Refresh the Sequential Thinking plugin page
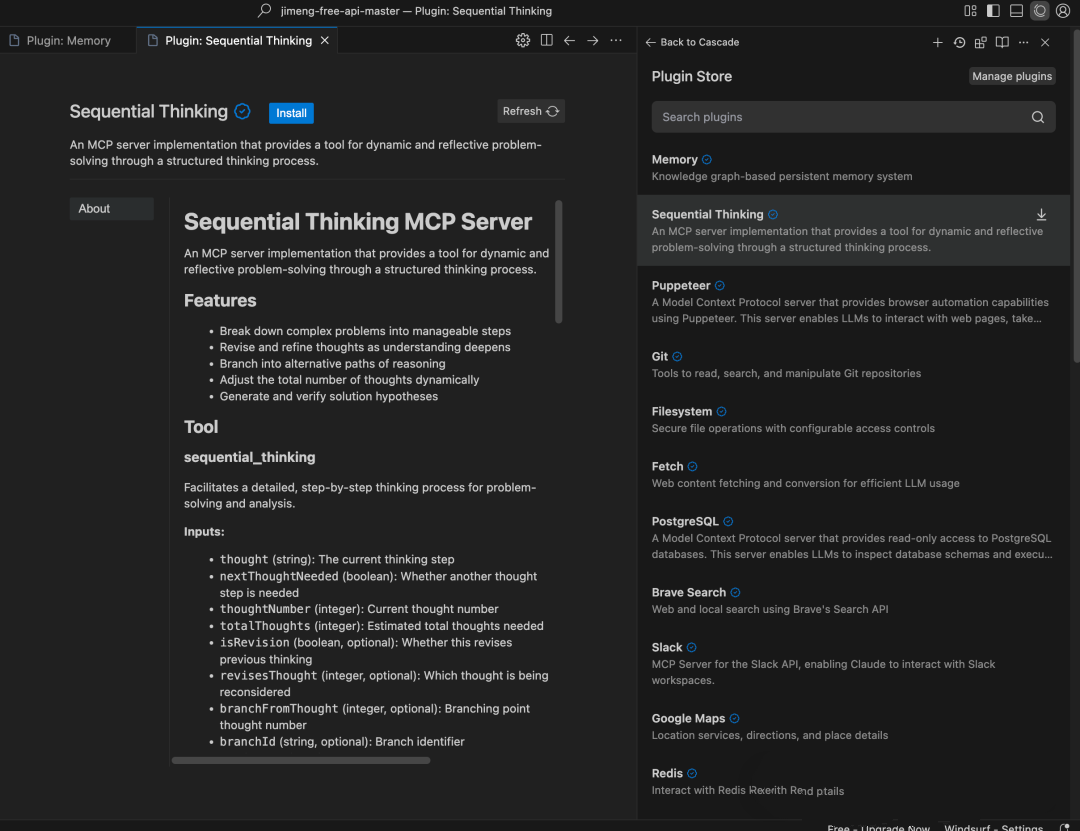1080x831 pixels. point(531,111)
